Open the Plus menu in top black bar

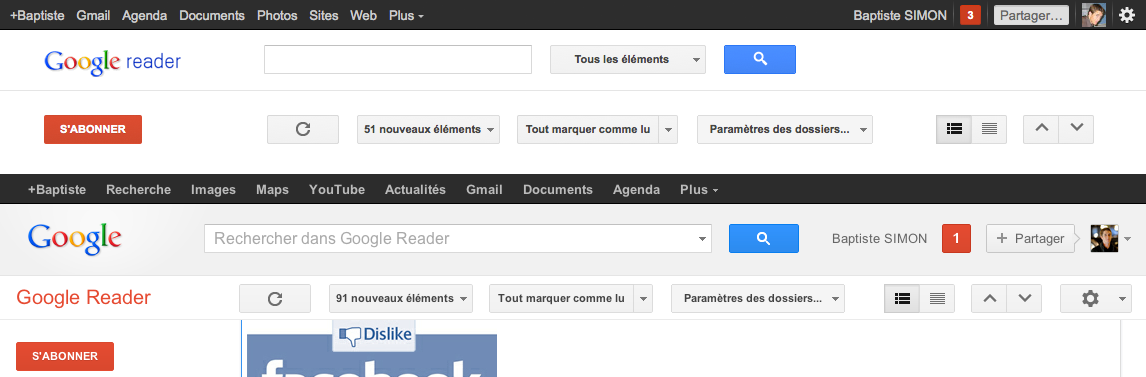[x=406, y=15]
